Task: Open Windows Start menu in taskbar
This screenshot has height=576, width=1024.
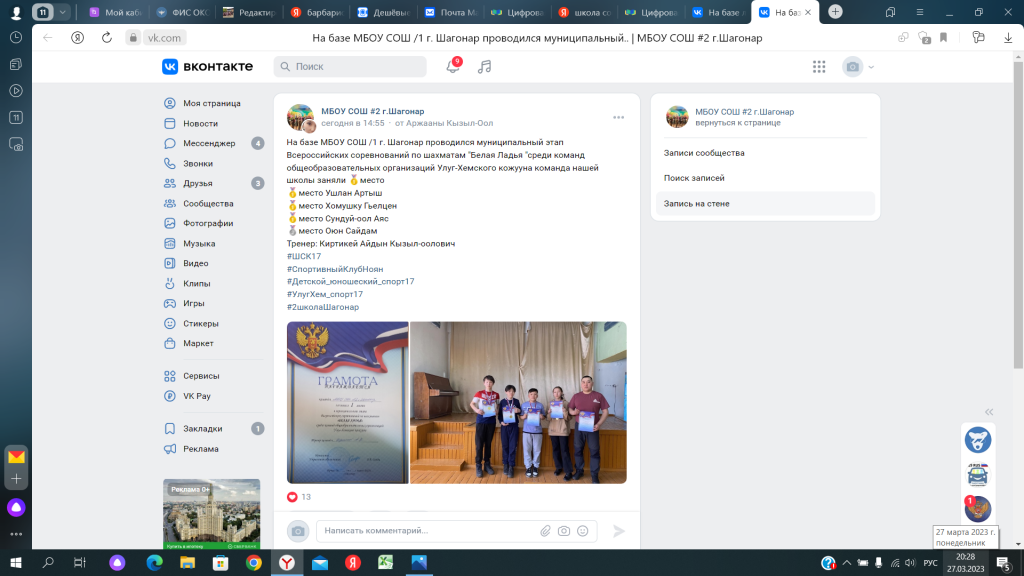Action: (16, 563)
